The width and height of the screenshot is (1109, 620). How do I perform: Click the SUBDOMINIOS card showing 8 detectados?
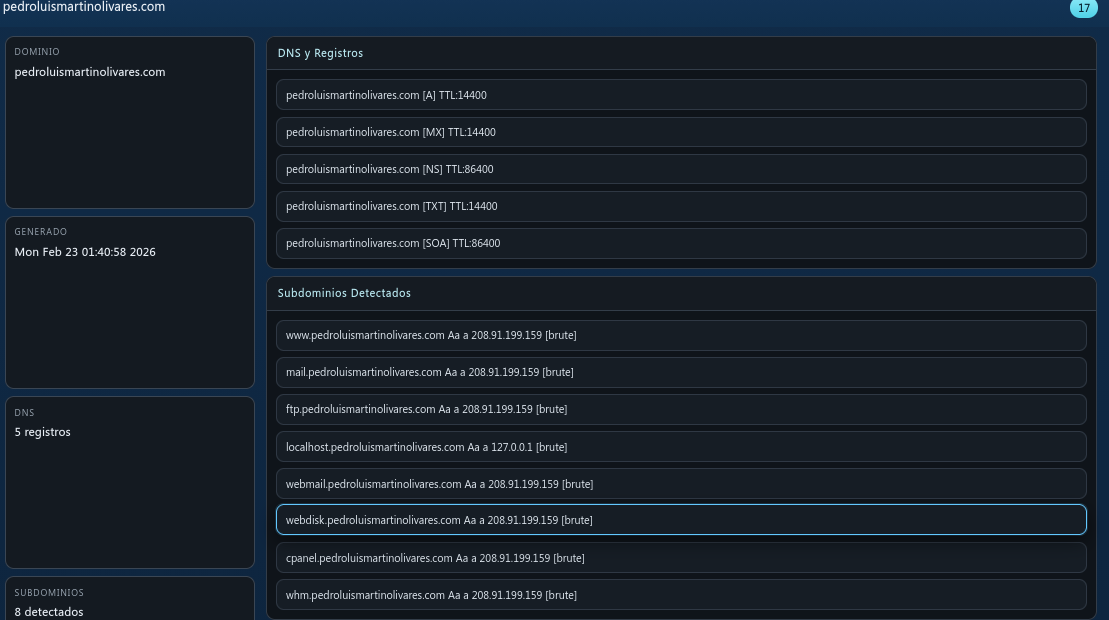(130, 600)
